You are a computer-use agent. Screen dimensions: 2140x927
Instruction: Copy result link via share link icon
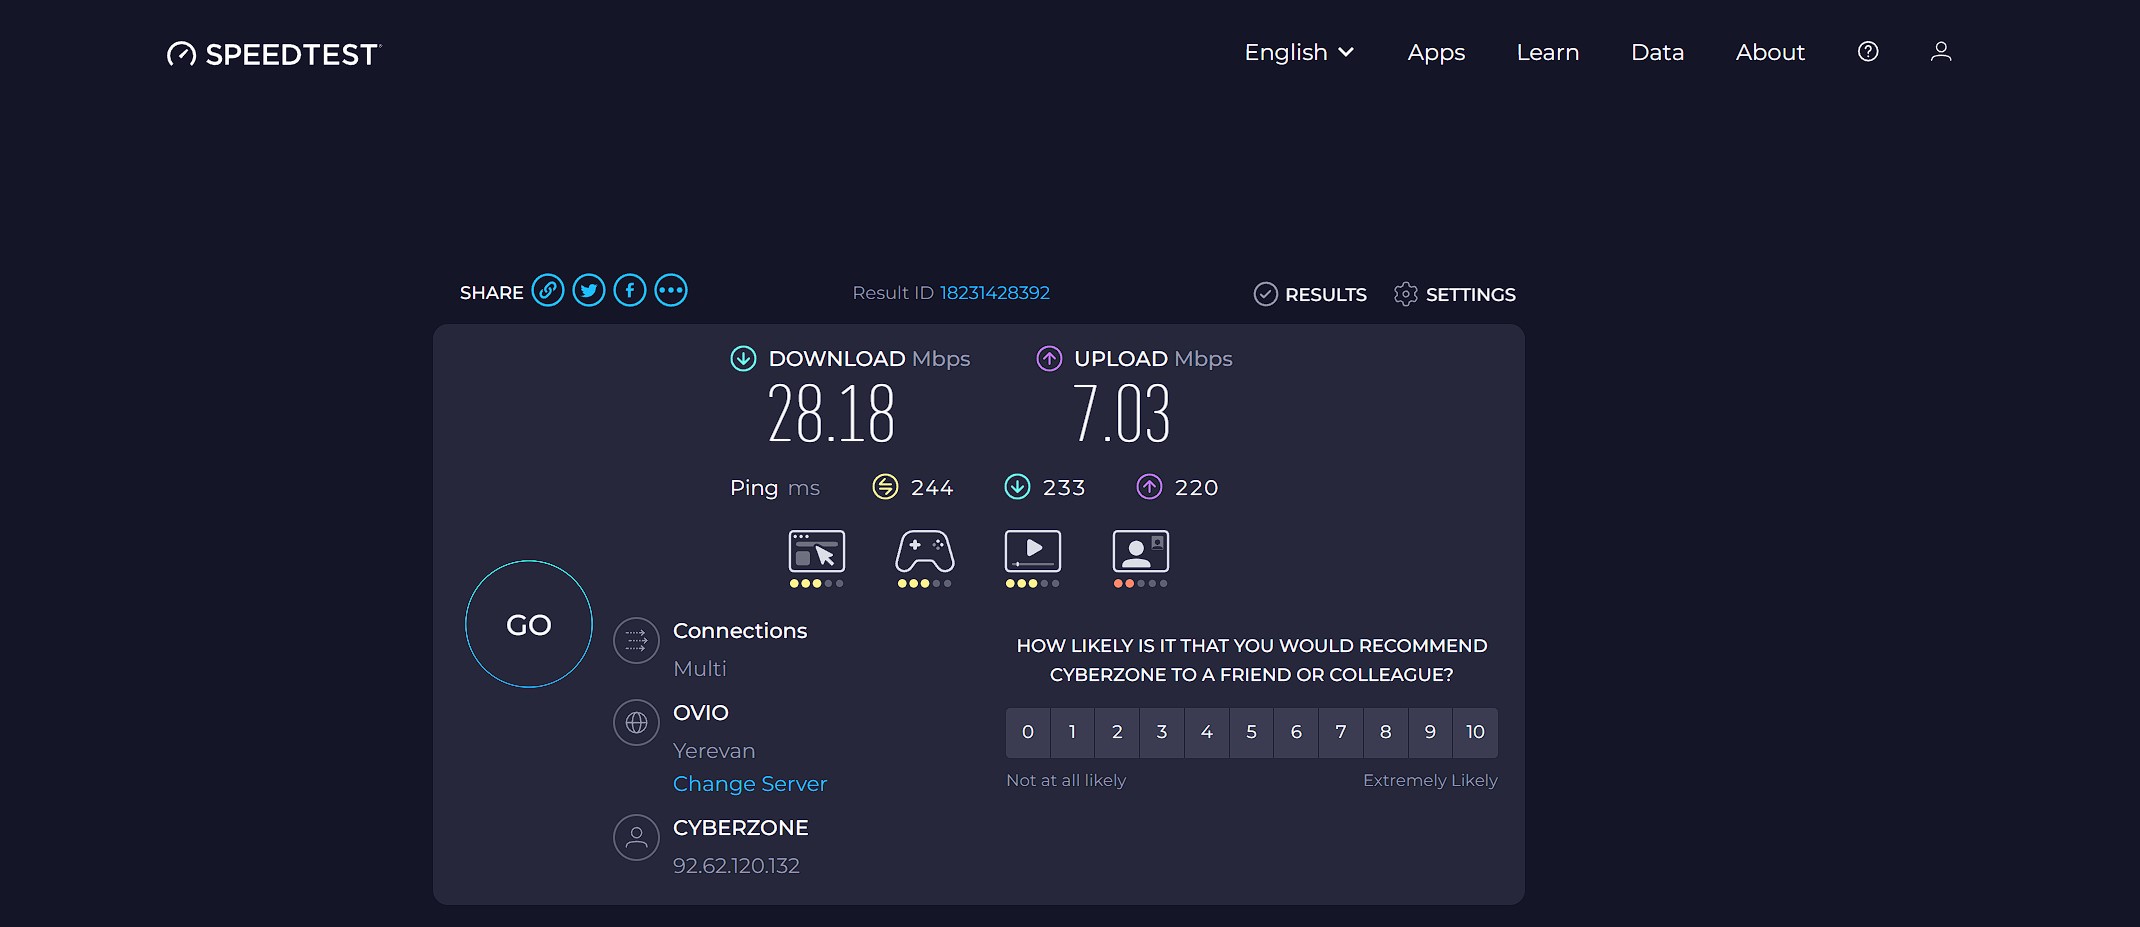pyautogui.click(x=548, y=291)
